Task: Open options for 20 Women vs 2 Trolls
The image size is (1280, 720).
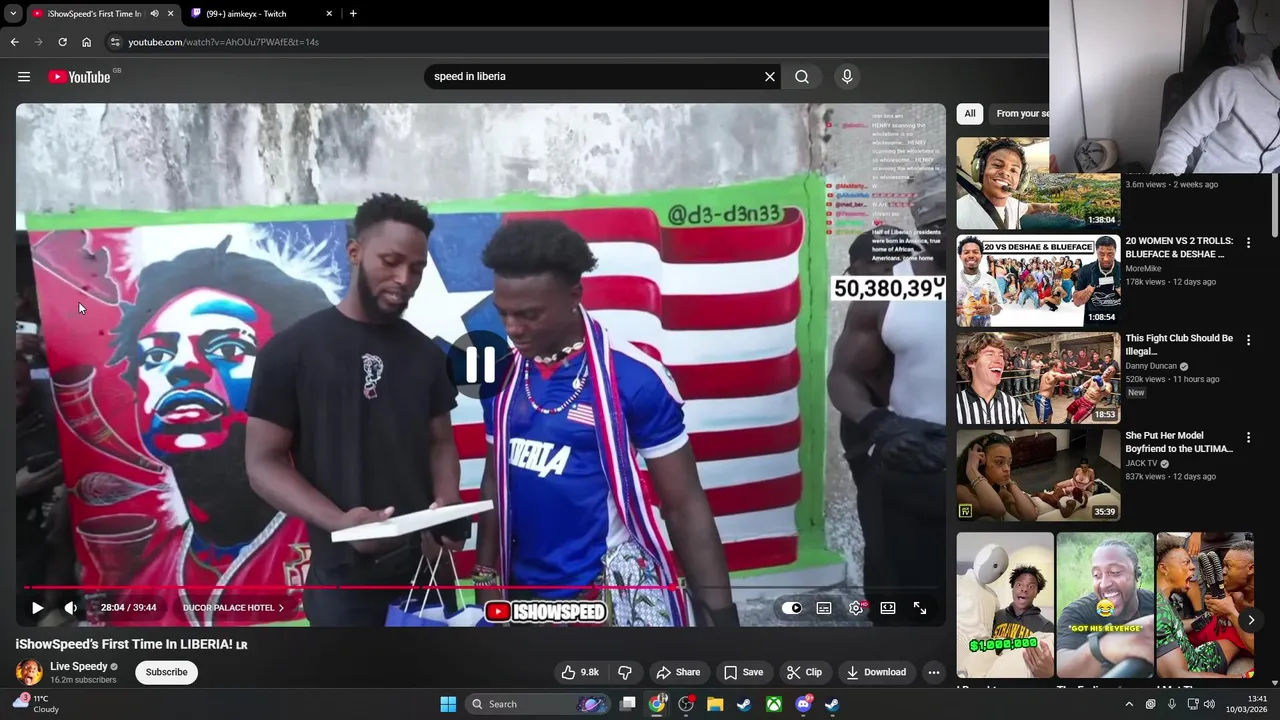Action: point(1248,243)
